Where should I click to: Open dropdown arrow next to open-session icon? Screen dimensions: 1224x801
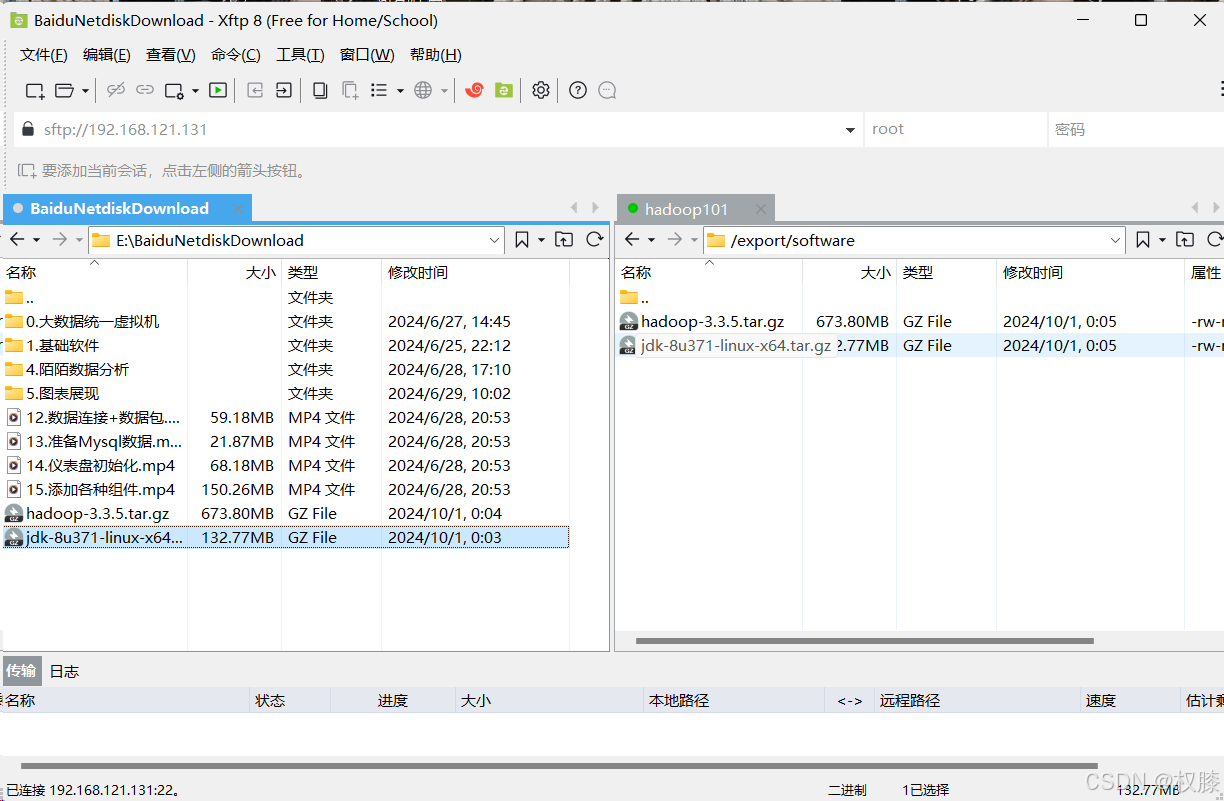click(x=85, y=90)
